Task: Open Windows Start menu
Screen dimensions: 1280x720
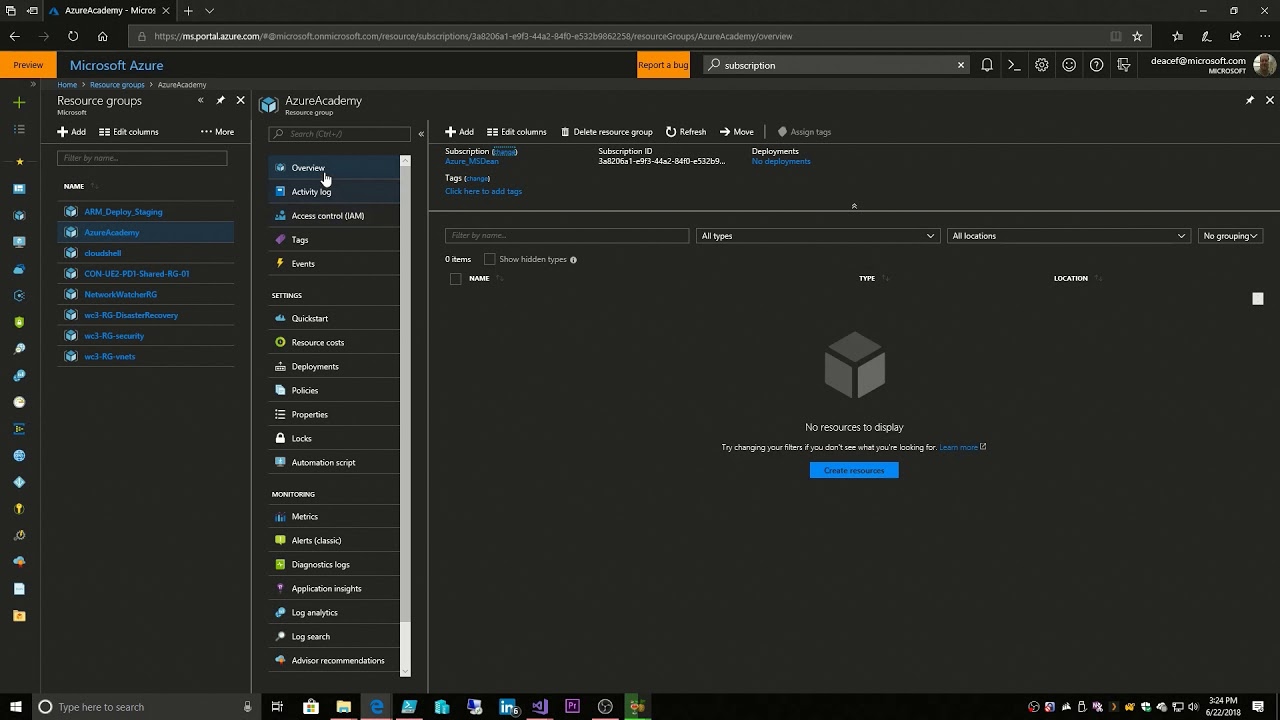Action: [16, 707]
